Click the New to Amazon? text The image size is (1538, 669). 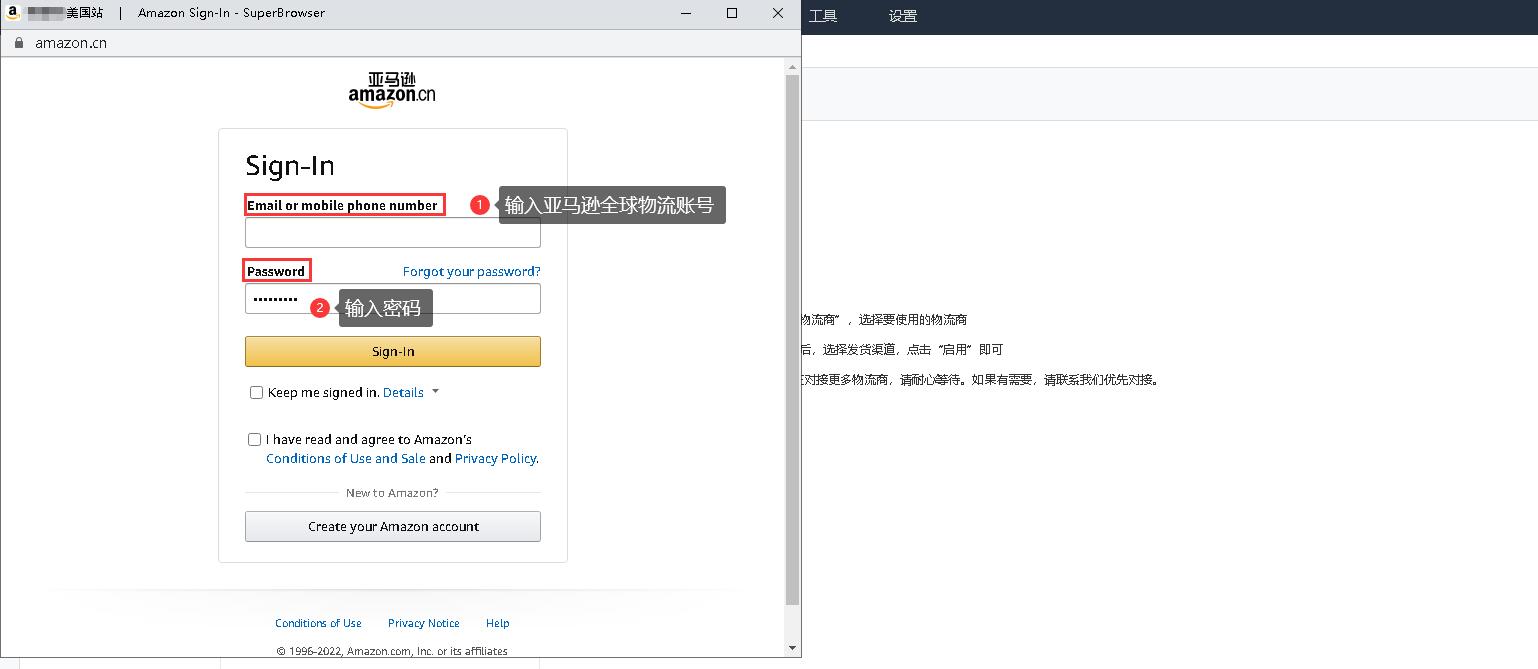tap(392, 493)
